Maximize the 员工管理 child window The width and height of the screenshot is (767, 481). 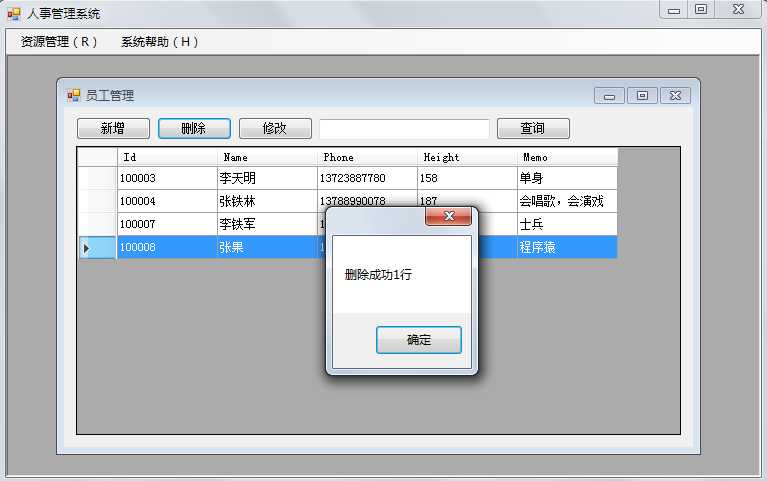pyautogui.click(x=642, y=96)
